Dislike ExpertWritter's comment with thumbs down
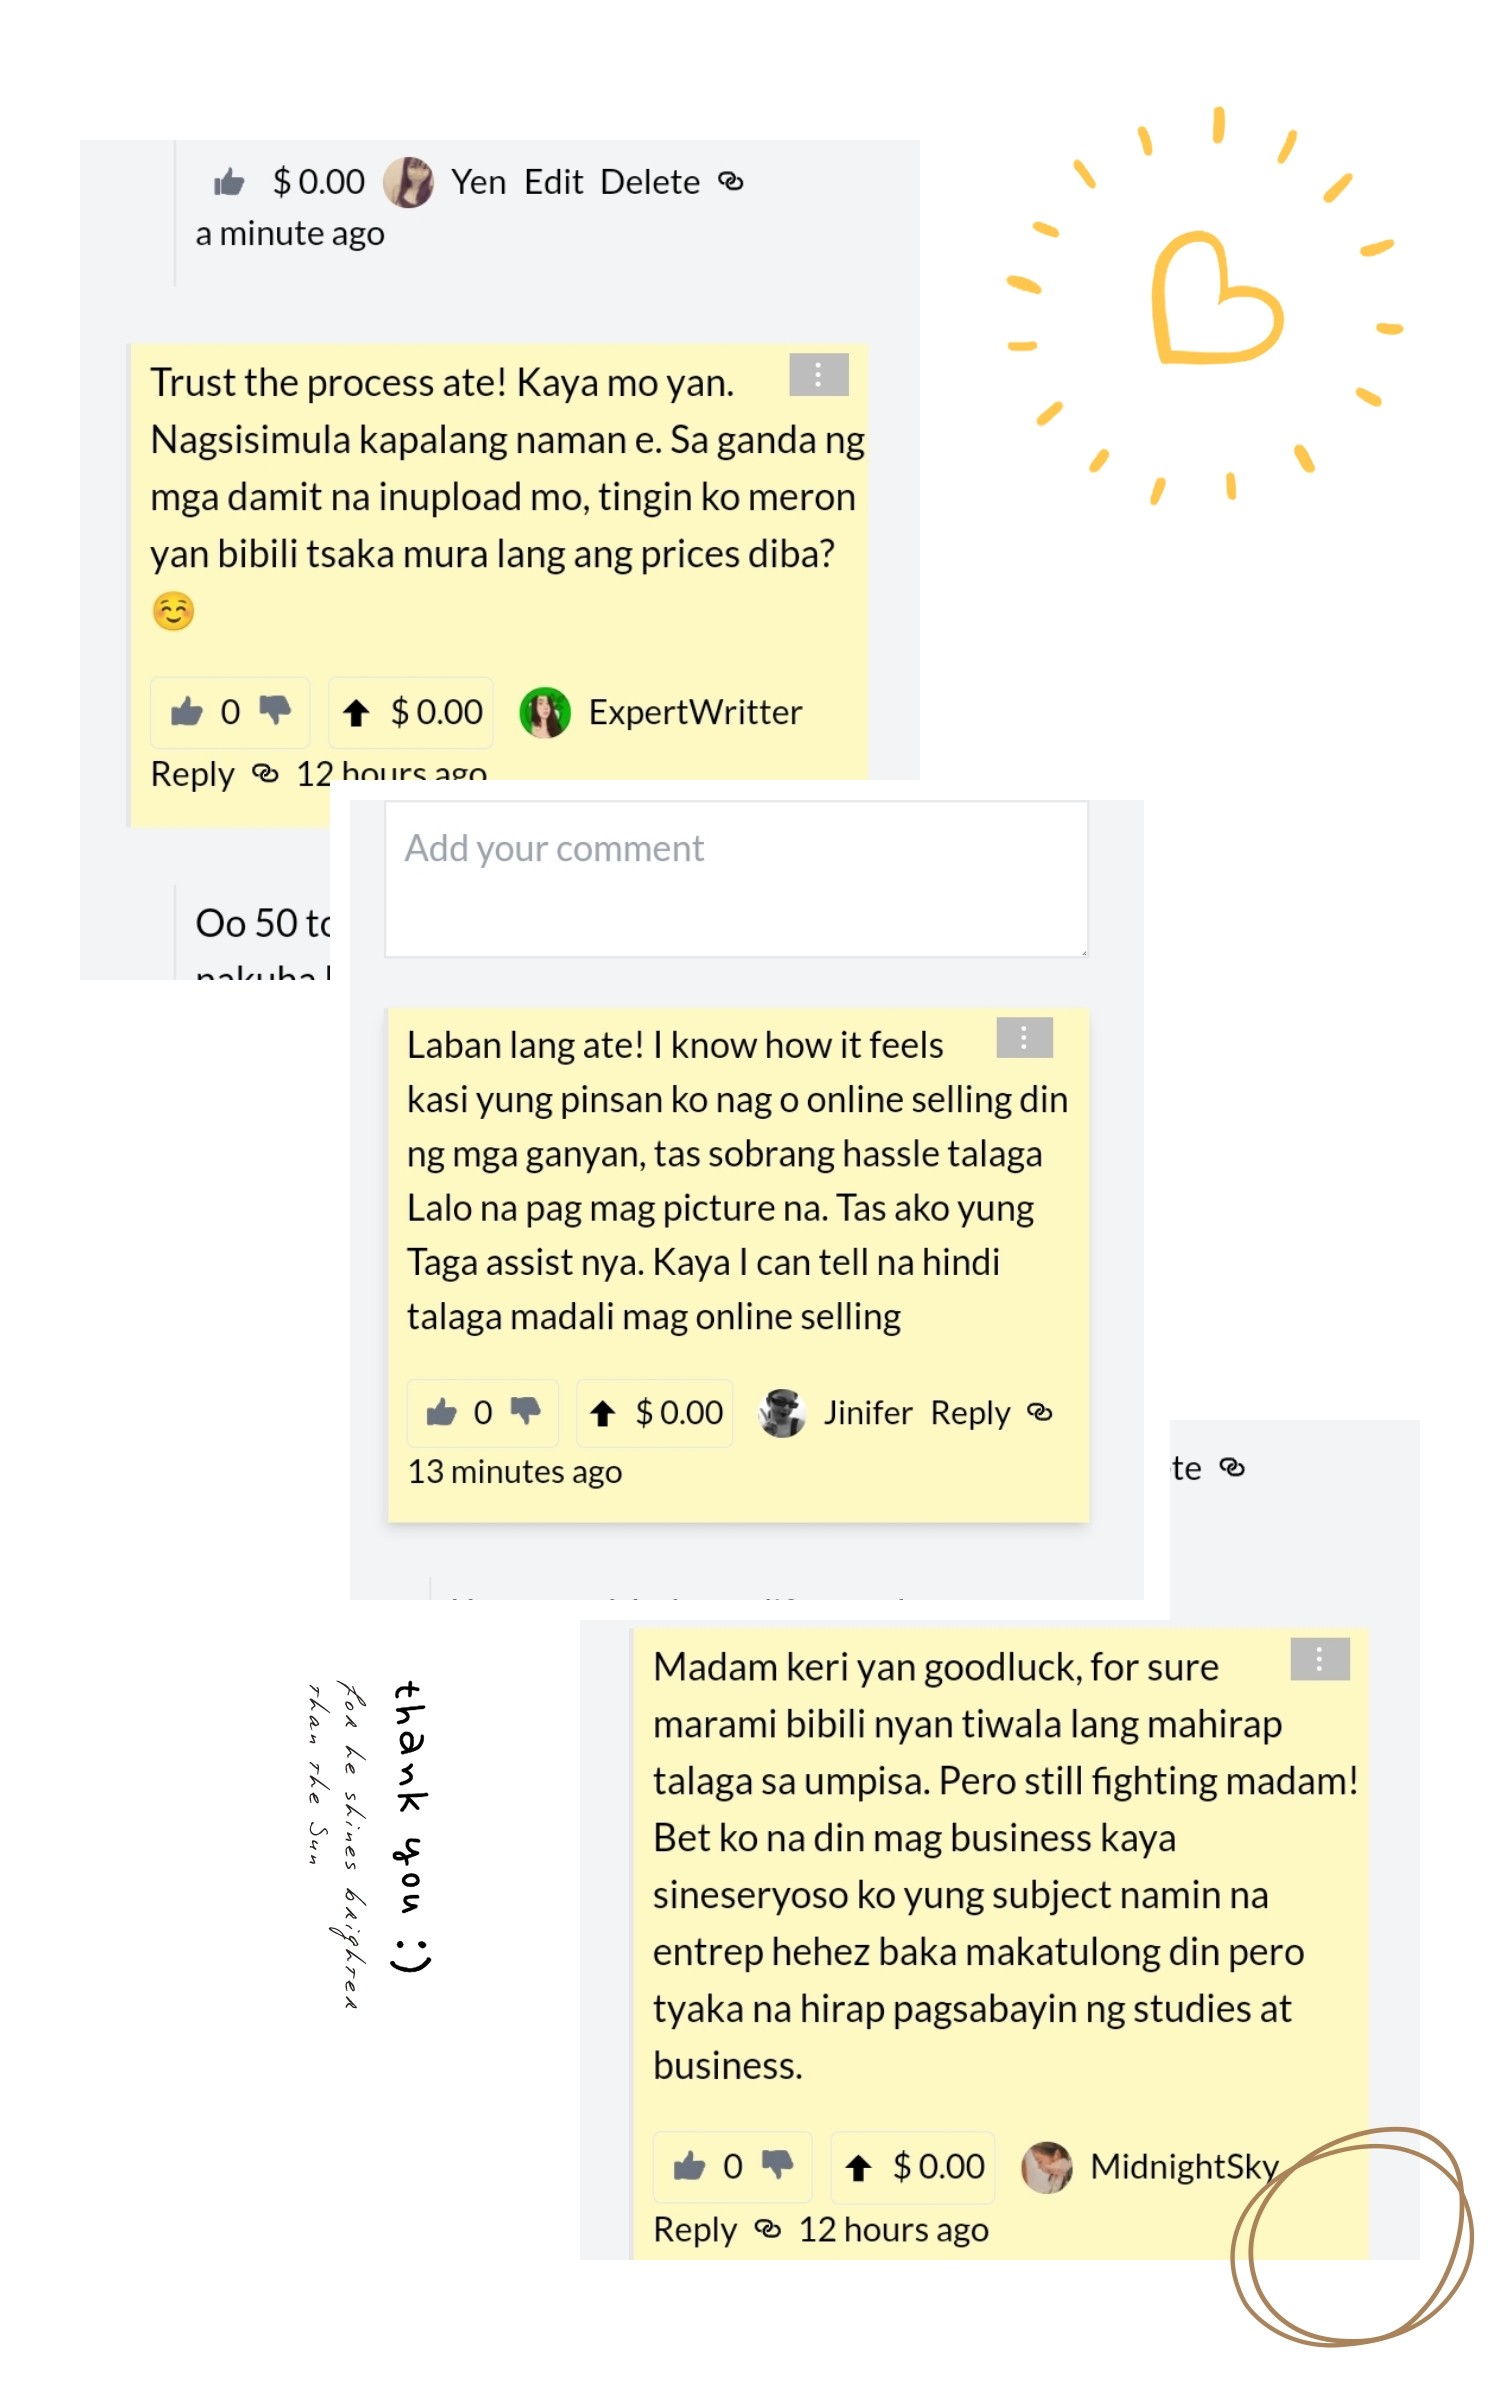This screenshot has width=1500, height=2400. 275,711
